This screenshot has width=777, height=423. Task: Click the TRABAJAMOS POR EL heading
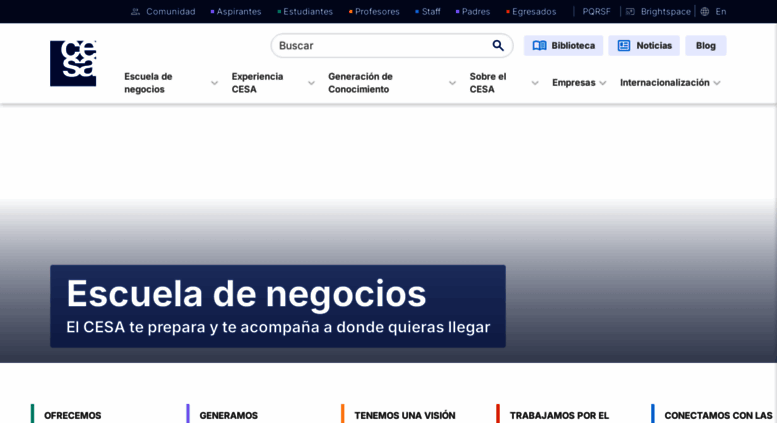point(559,416)
